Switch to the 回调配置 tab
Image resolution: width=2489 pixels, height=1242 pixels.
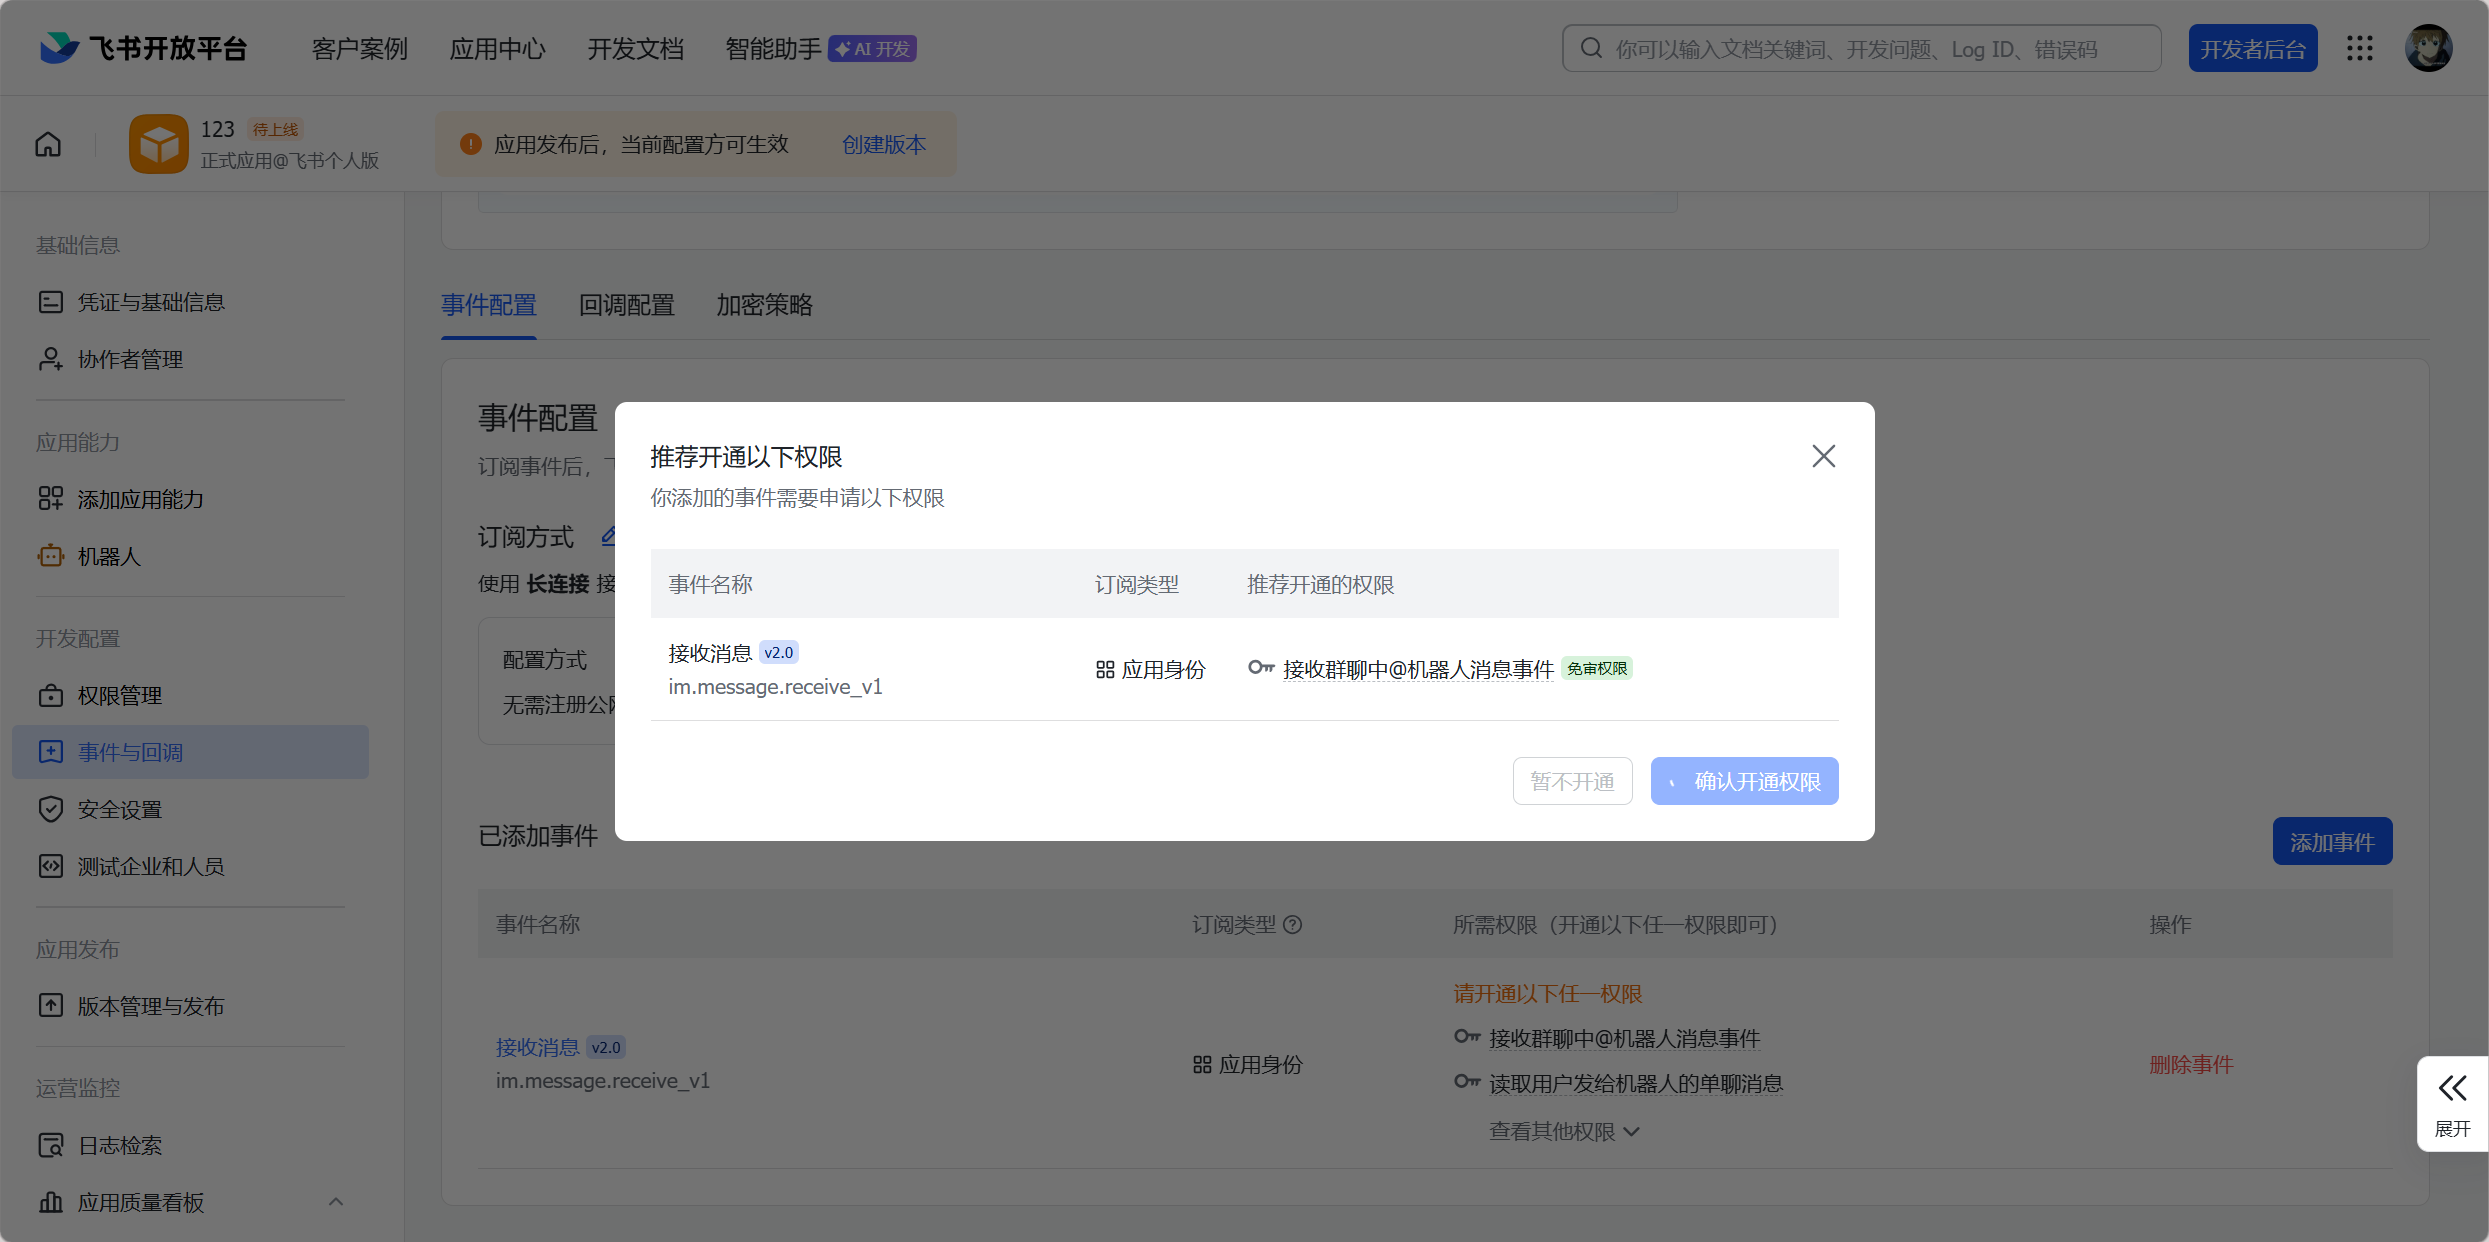click(626, 305)
